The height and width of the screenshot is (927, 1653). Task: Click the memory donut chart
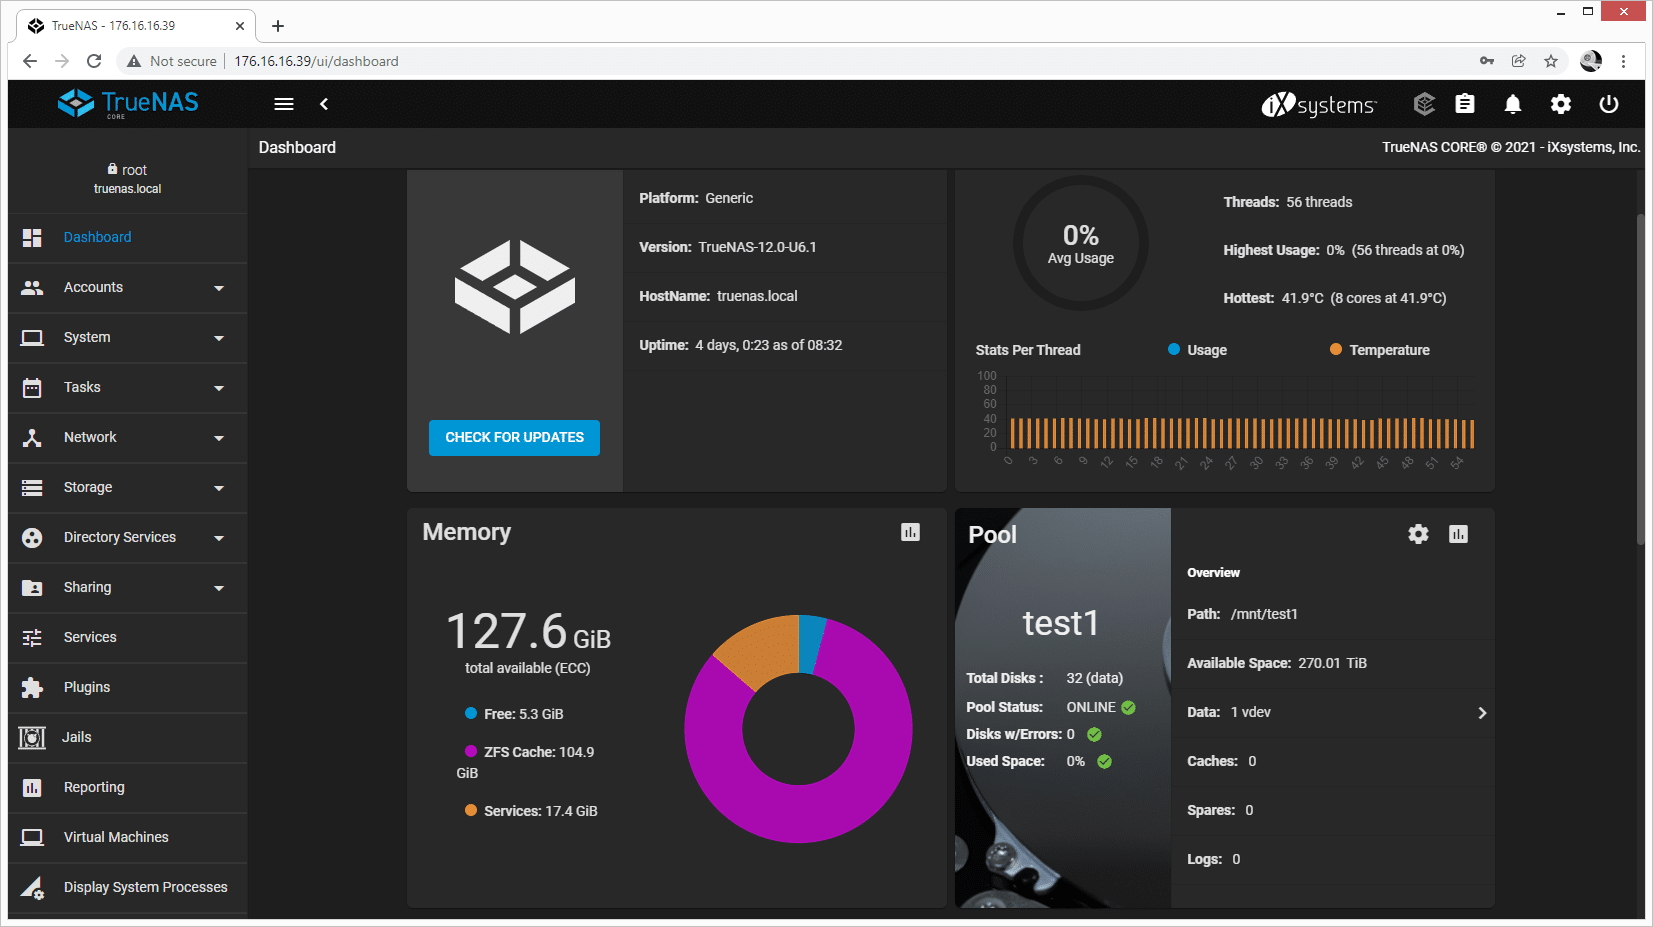click(x=798, y=729)
